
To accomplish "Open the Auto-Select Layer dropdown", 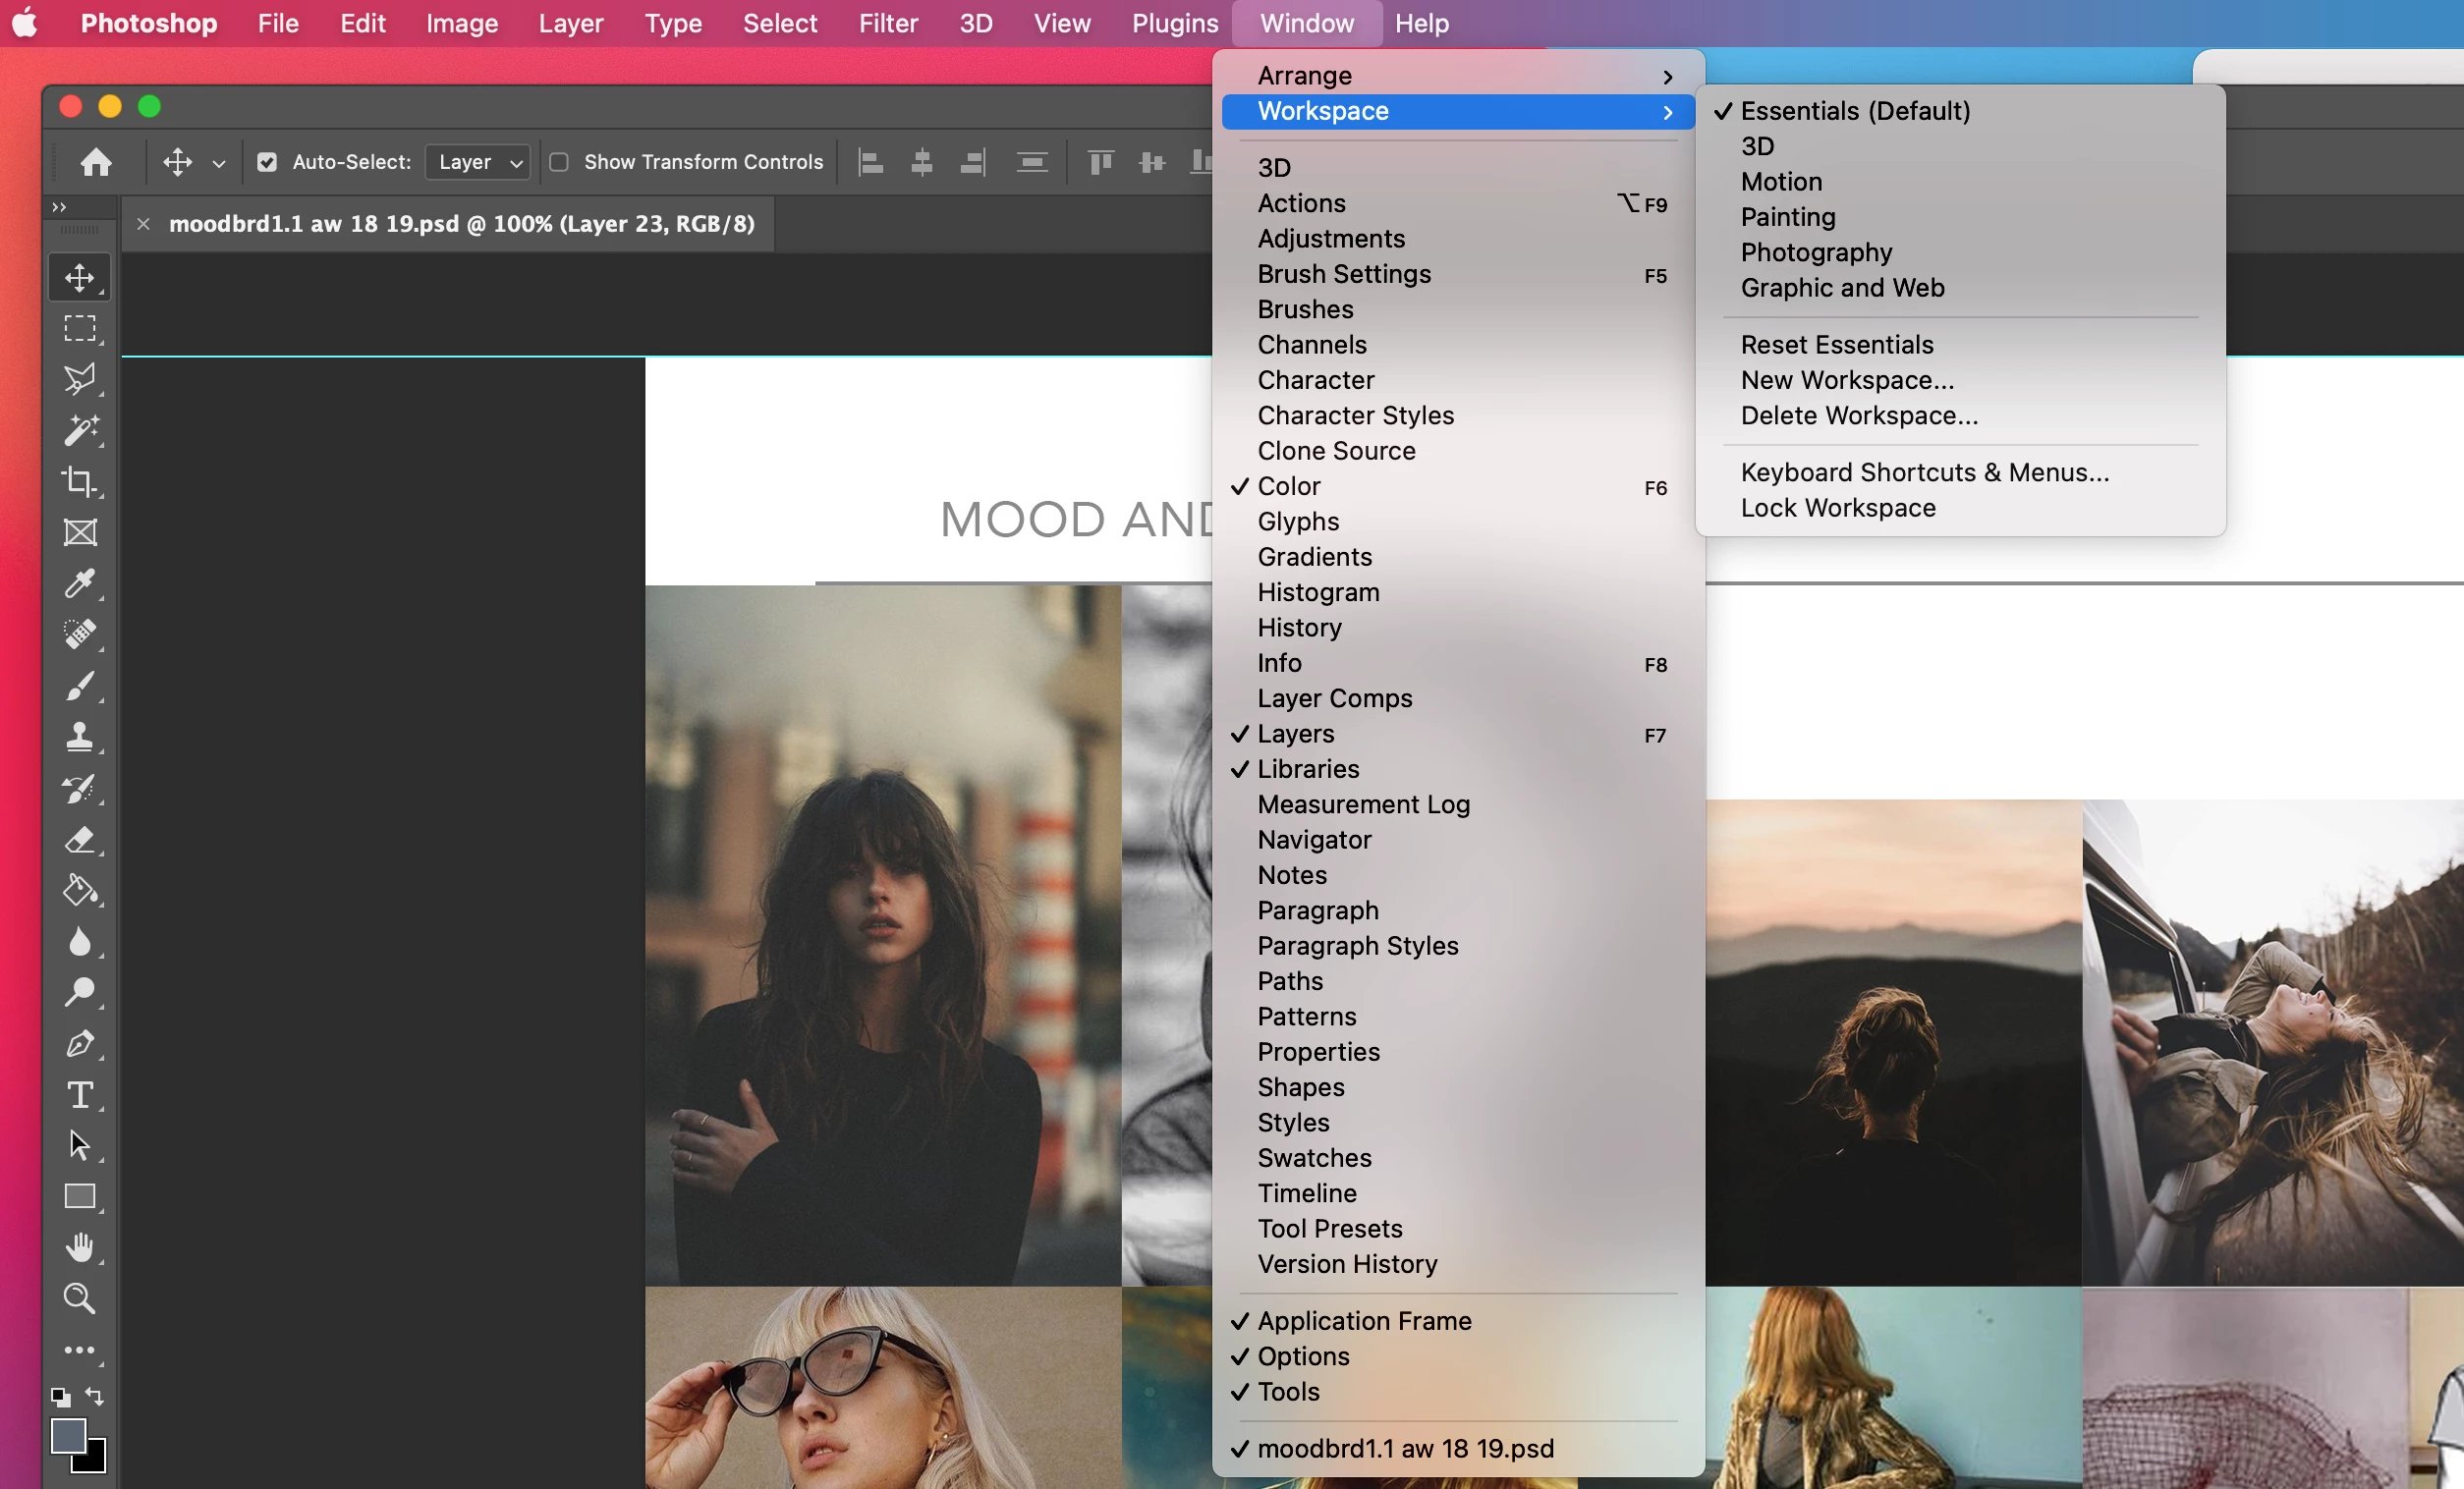I will click(480, 162).
